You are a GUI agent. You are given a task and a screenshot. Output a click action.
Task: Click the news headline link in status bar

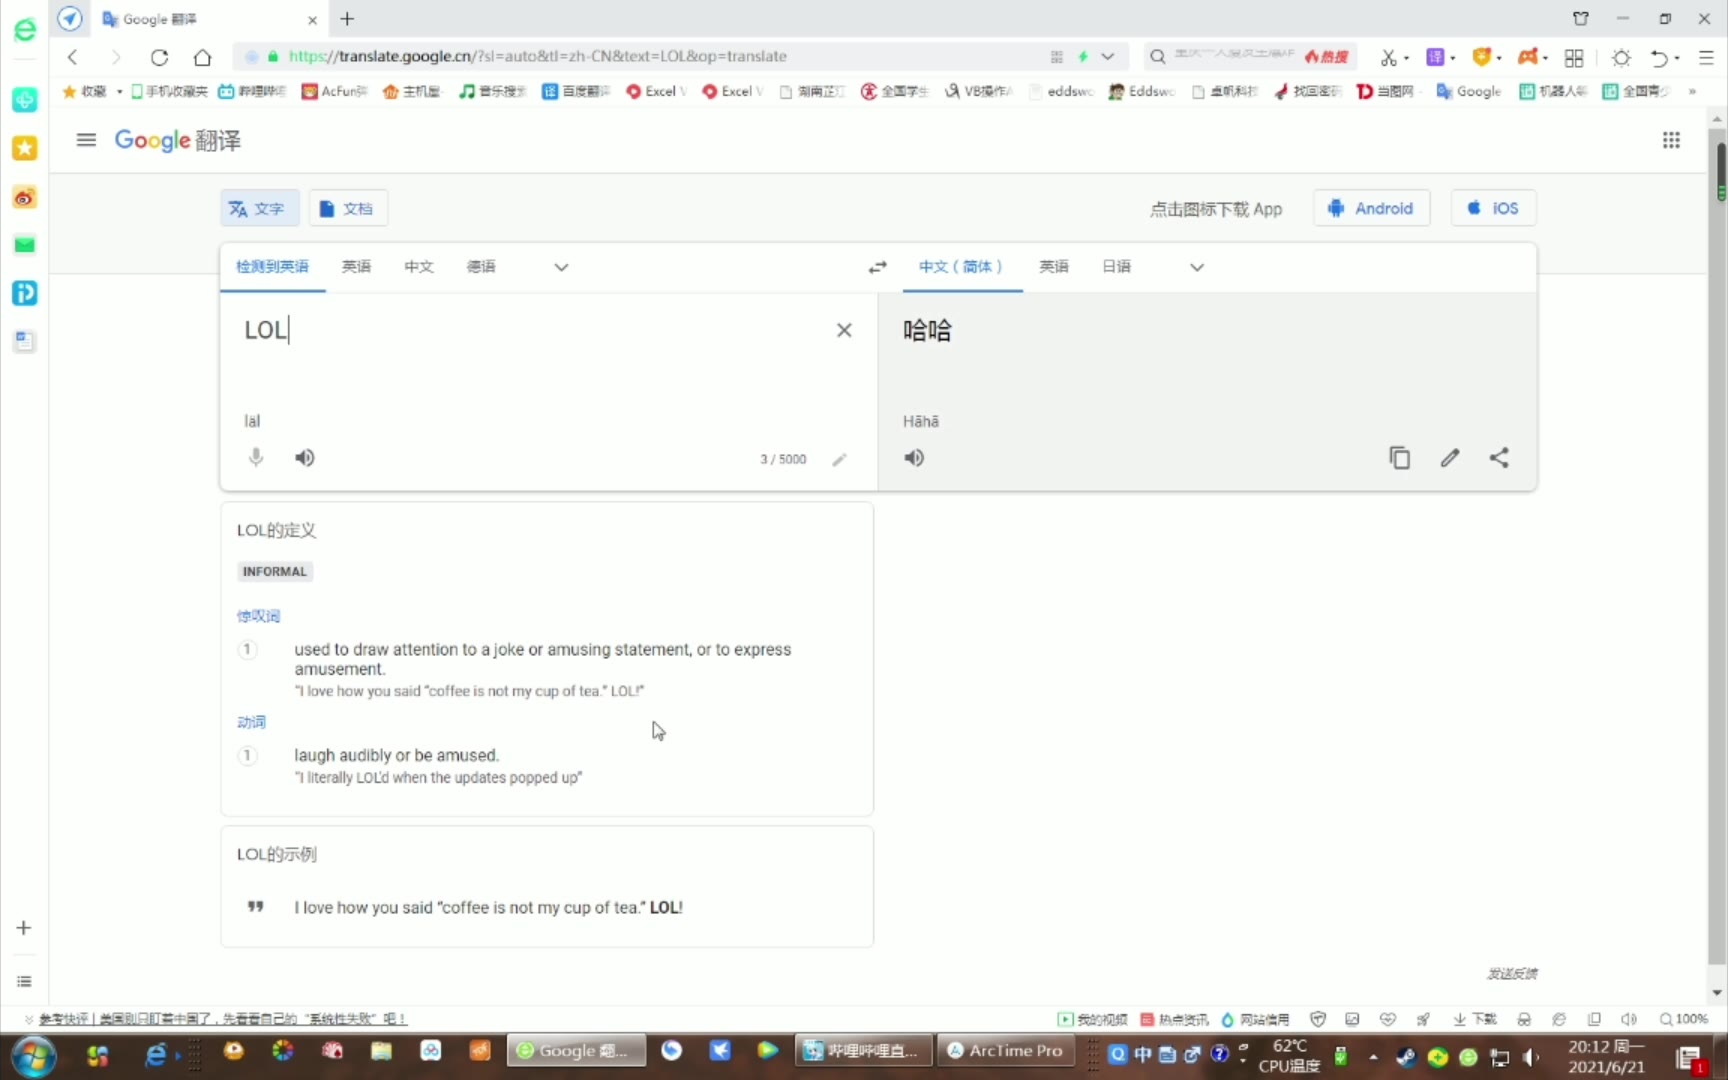point(223,1019)
